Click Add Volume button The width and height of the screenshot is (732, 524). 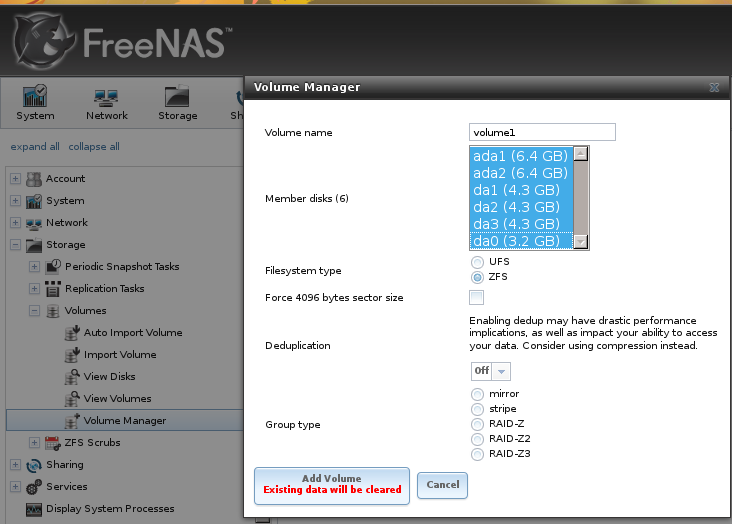pos(332,486)
